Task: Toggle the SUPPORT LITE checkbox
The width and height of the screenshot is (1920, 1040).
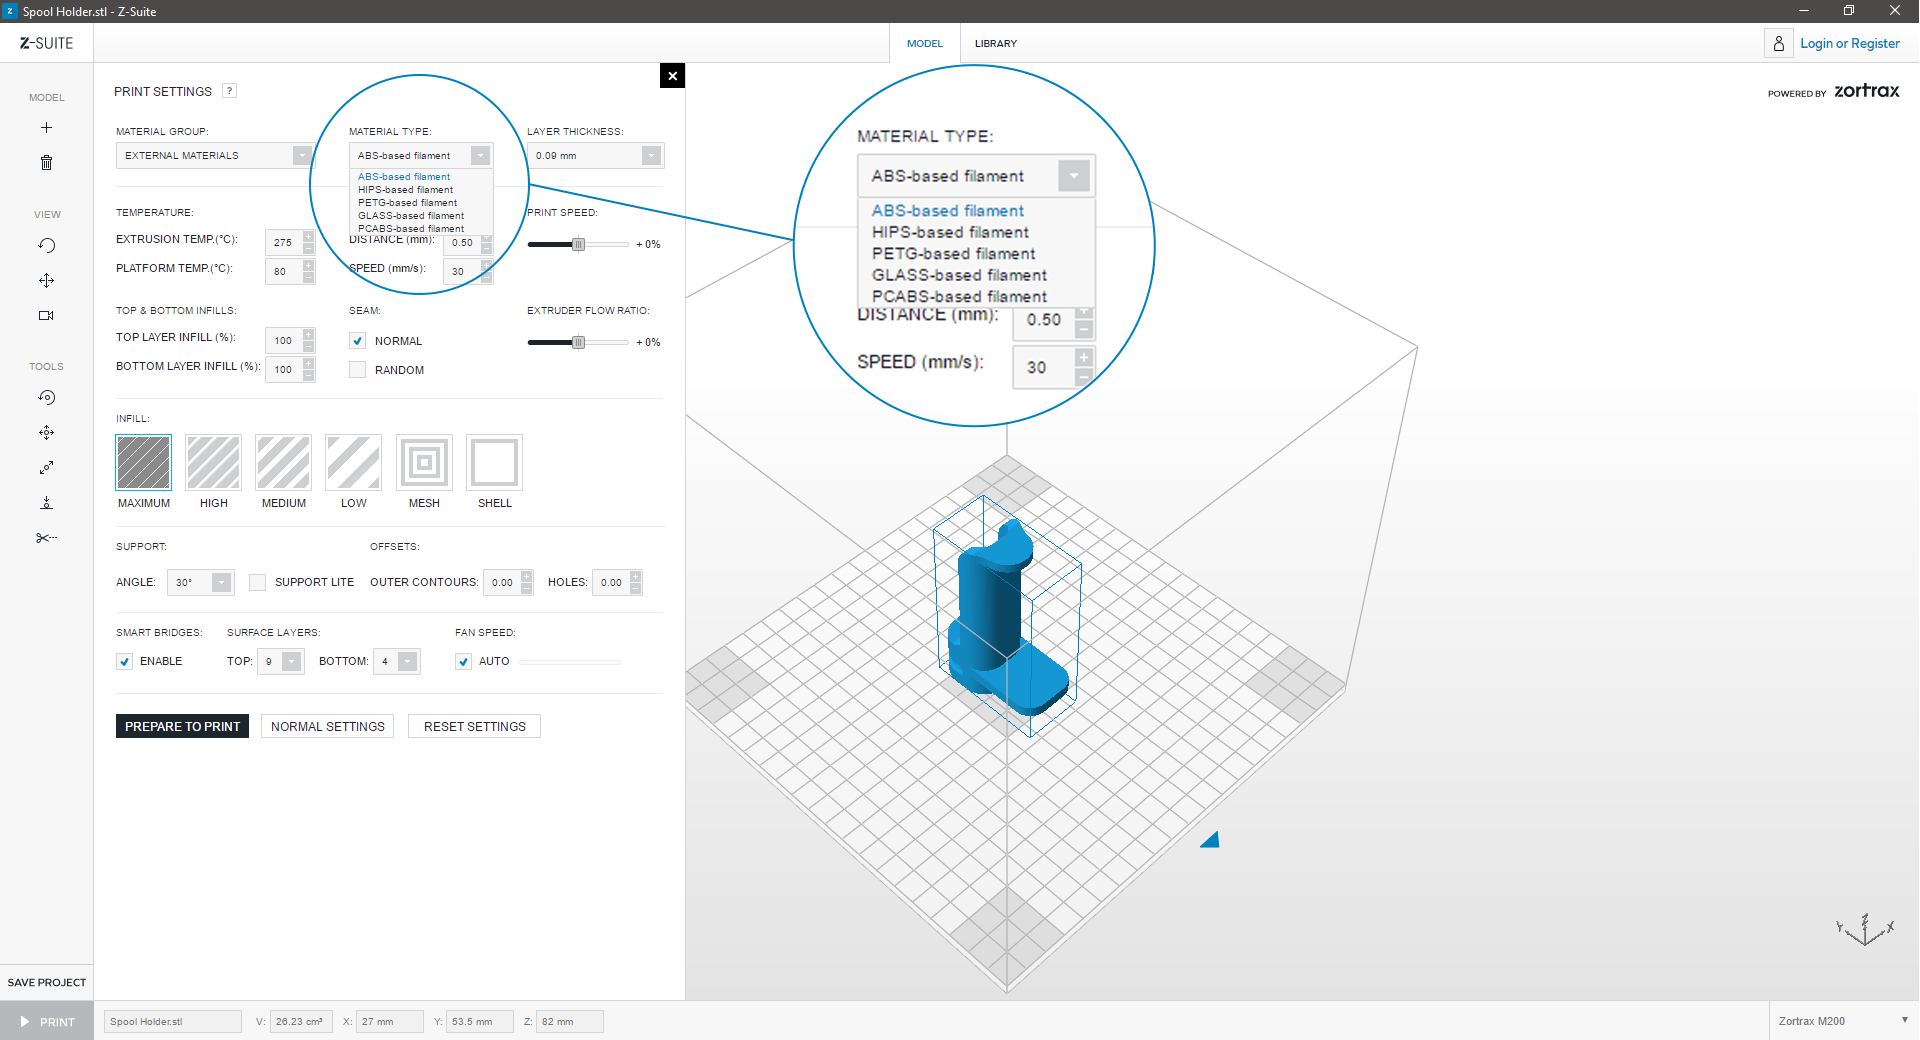Action: [x=258, y=582]
